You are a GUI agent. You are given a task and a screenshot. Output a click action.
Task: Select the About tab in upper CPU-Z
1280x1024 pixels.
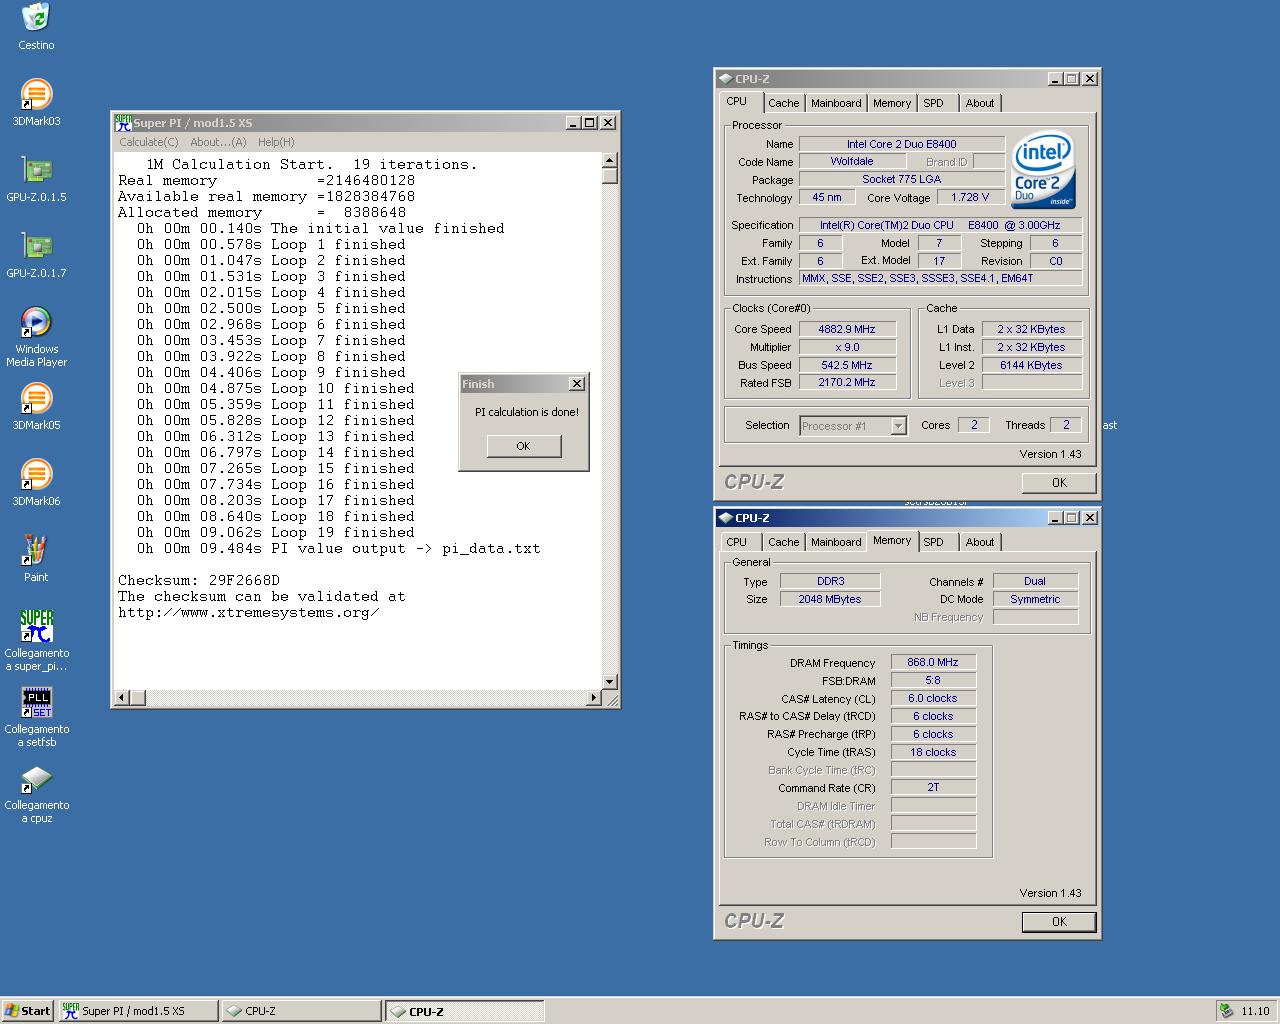[x=980, y=103]
